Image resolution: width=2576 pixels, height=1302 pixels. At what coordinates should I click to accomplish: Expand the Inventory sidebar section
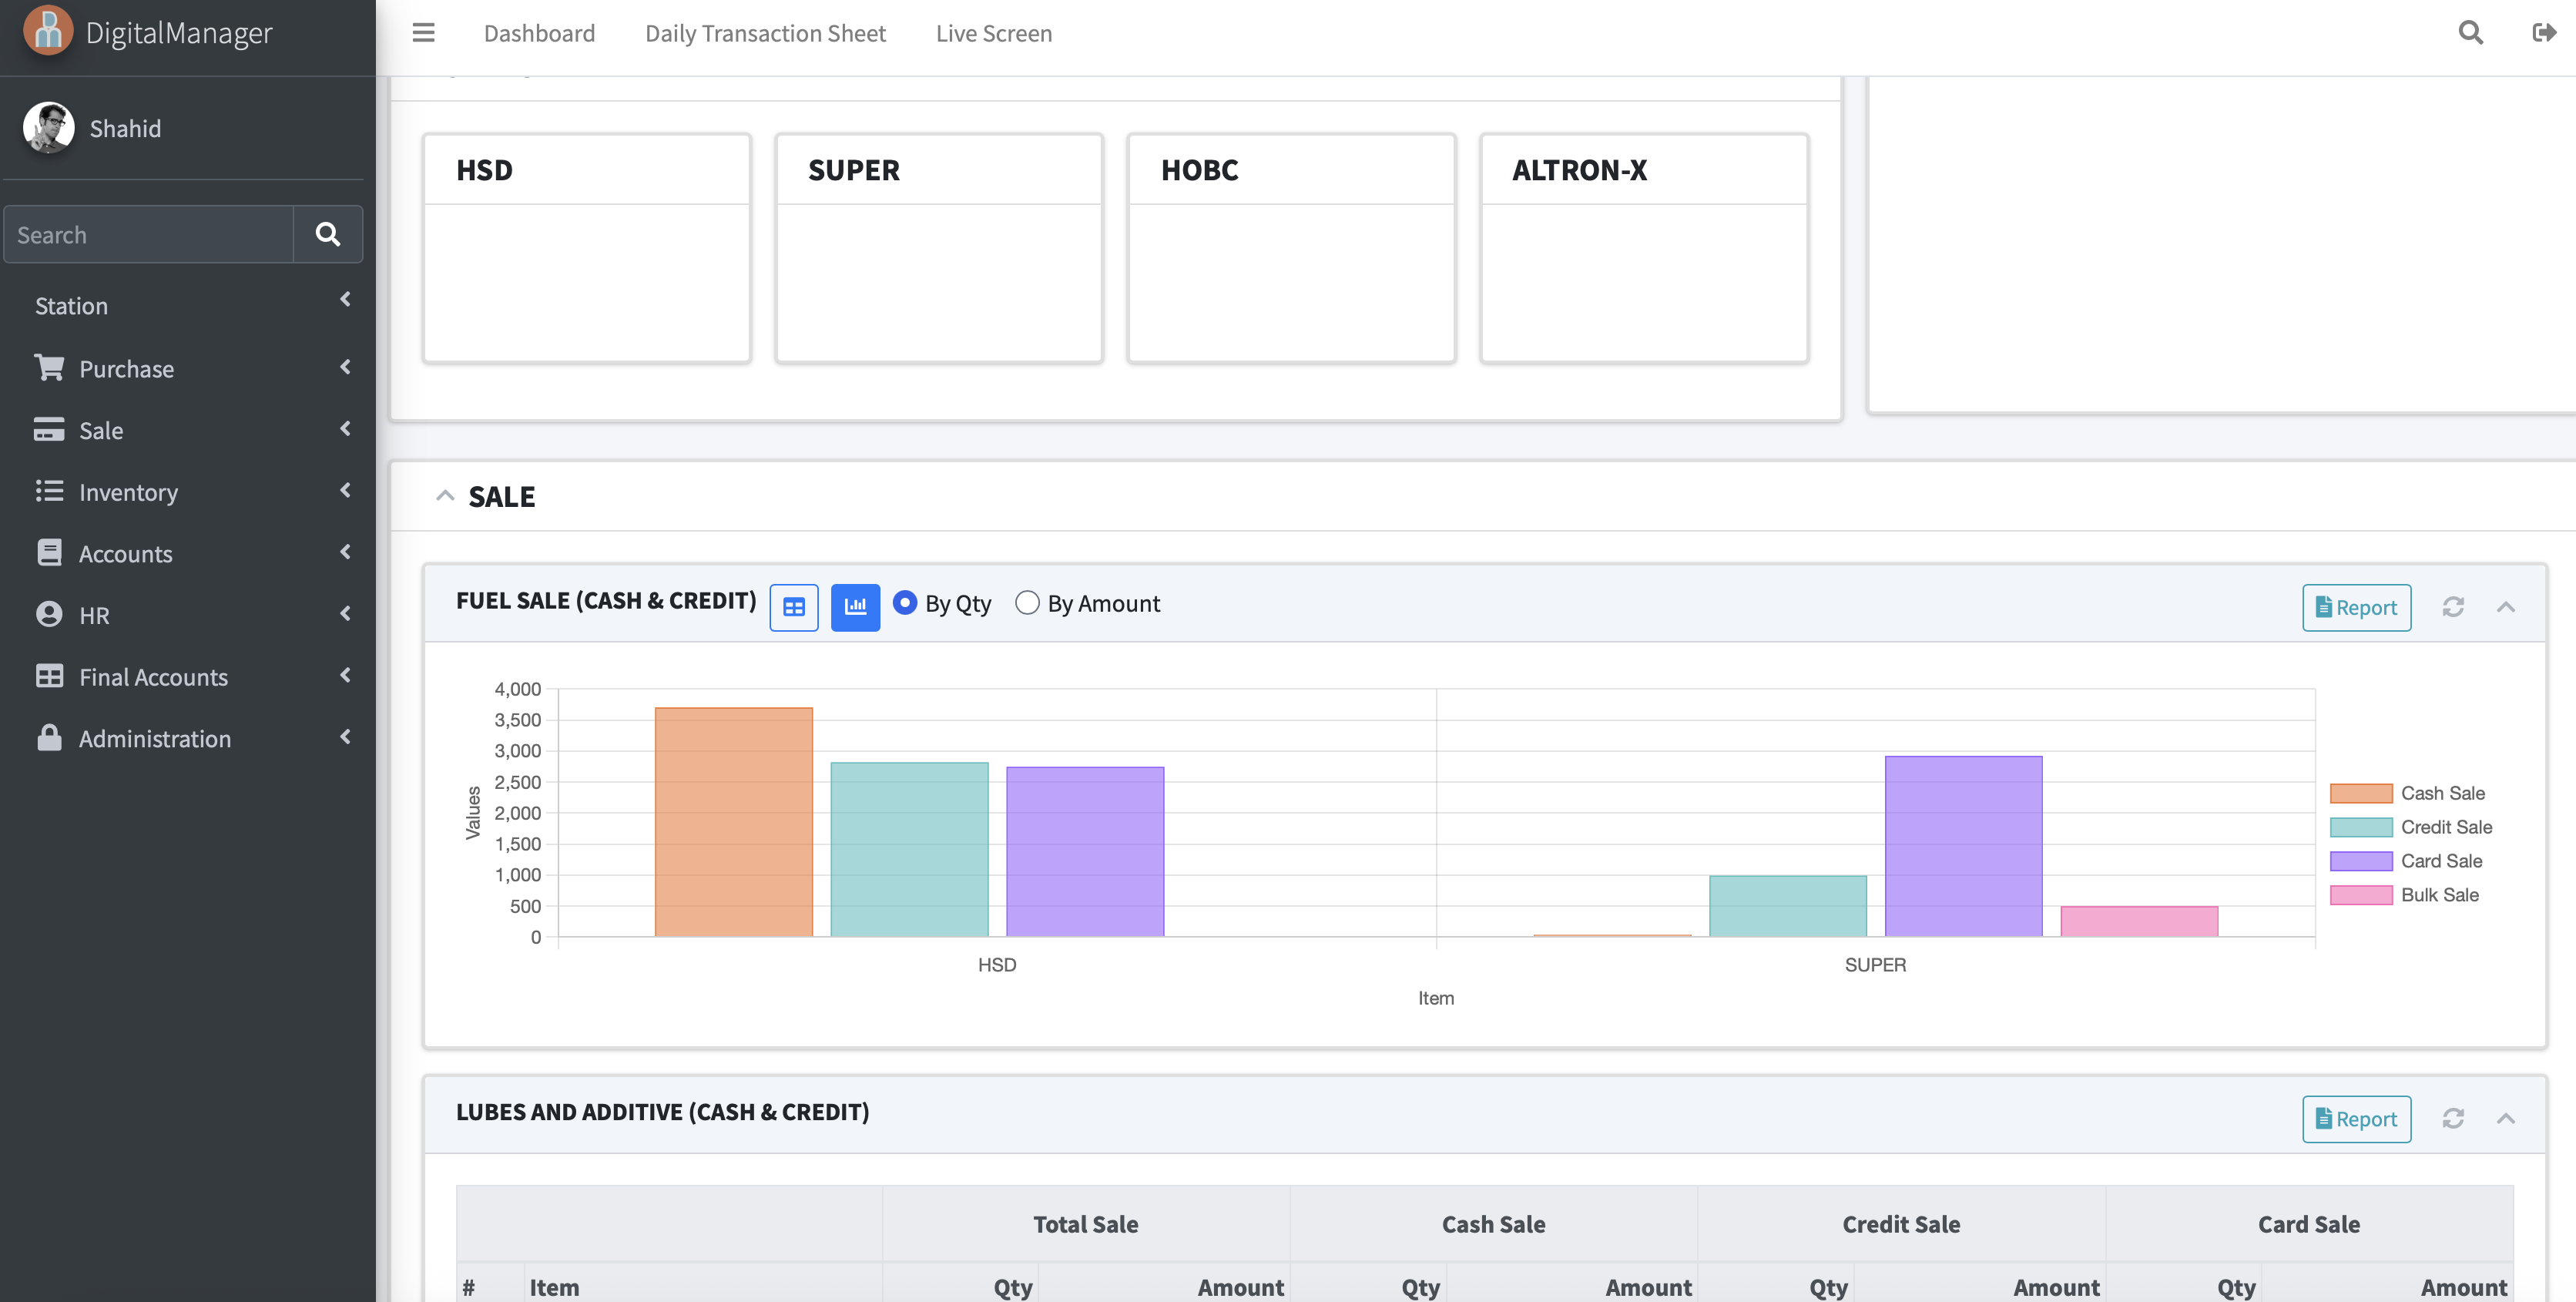[x=127, y=492]
